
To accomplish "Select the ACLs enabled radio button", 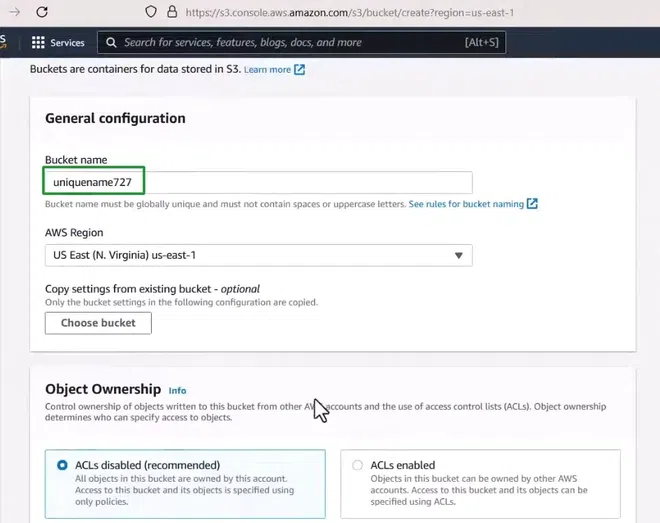I will coord(357,465).
